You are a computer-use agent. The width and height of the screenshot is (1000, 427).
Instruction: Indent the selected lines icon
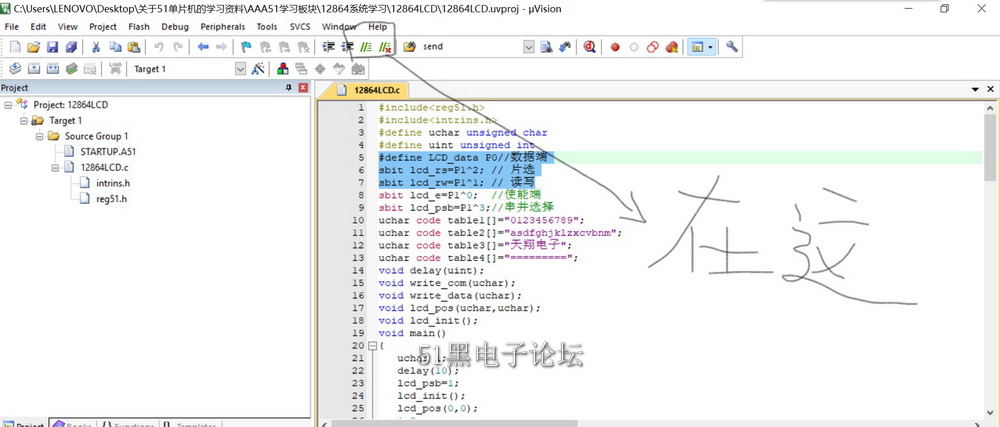click(328, 47)
